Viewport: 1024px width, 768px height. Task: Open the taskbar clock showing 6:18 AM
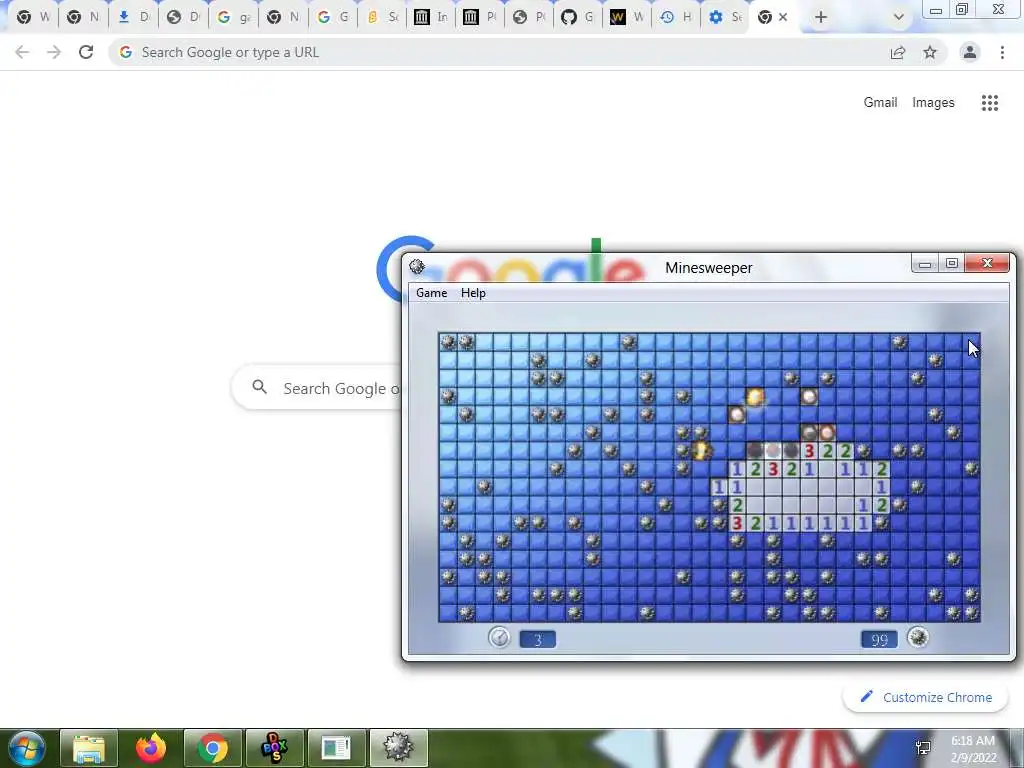pyautogui.click(x=974, y=749)
